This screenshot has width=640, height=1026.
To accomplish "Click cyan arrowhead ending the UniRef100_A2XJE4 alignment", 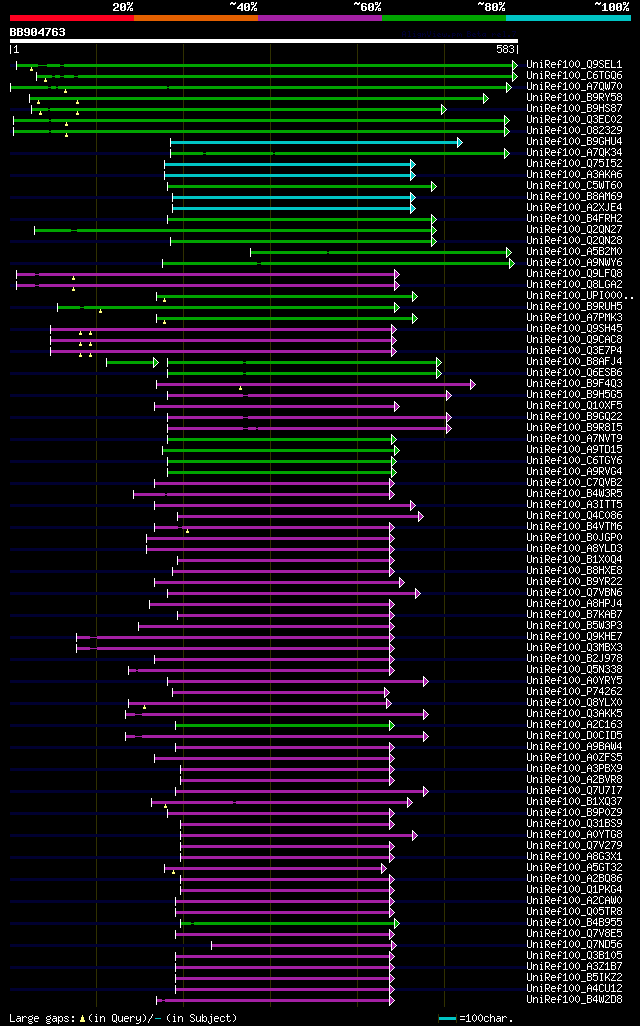I will tap(413, 209).
